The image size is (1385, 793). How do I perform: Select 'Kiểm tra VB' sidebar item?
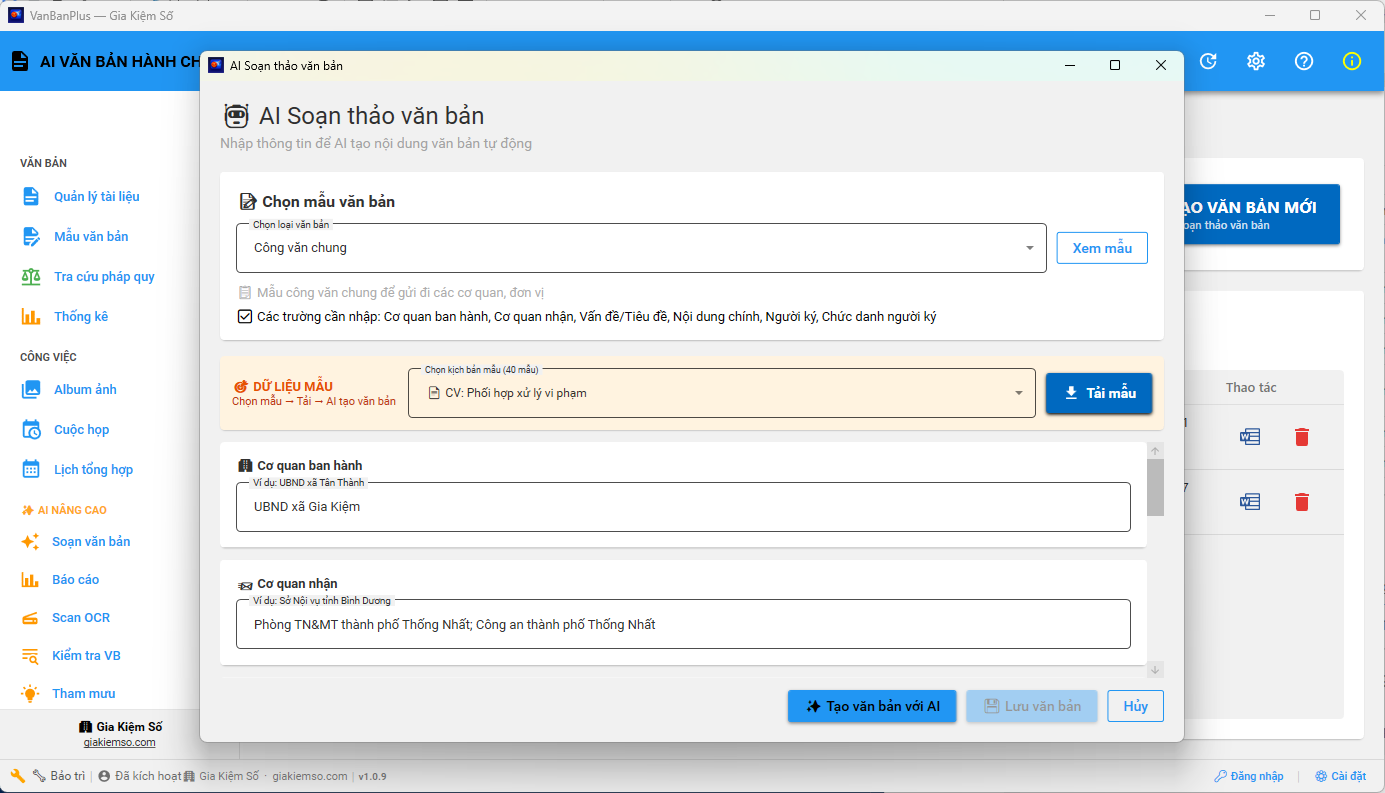click(x=86, y=656)
